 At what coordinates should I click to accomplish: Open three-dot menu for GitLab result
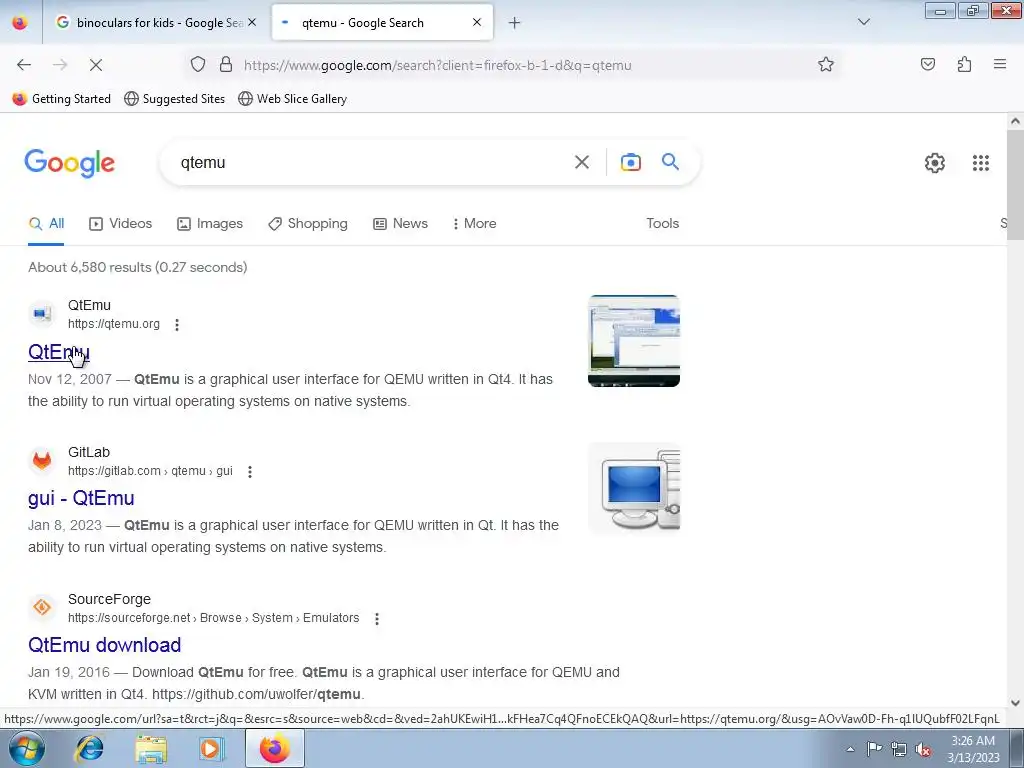[249, 472]
